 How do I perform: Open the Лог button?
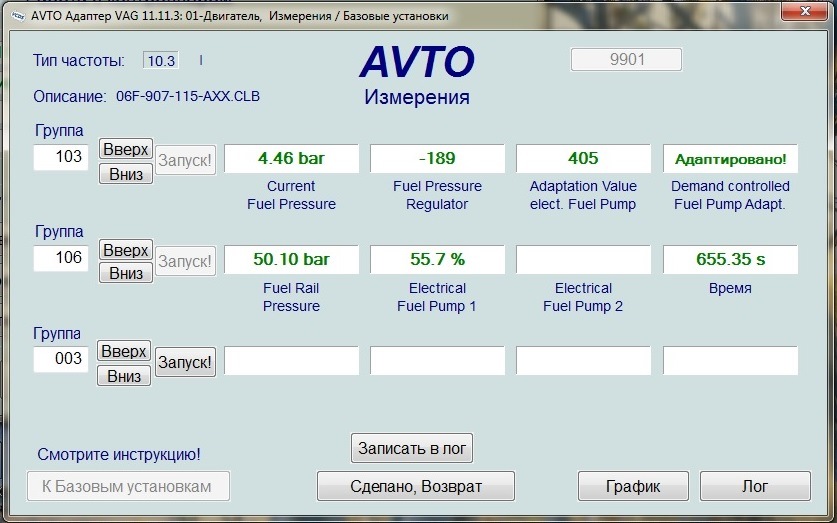click(755, 486)
